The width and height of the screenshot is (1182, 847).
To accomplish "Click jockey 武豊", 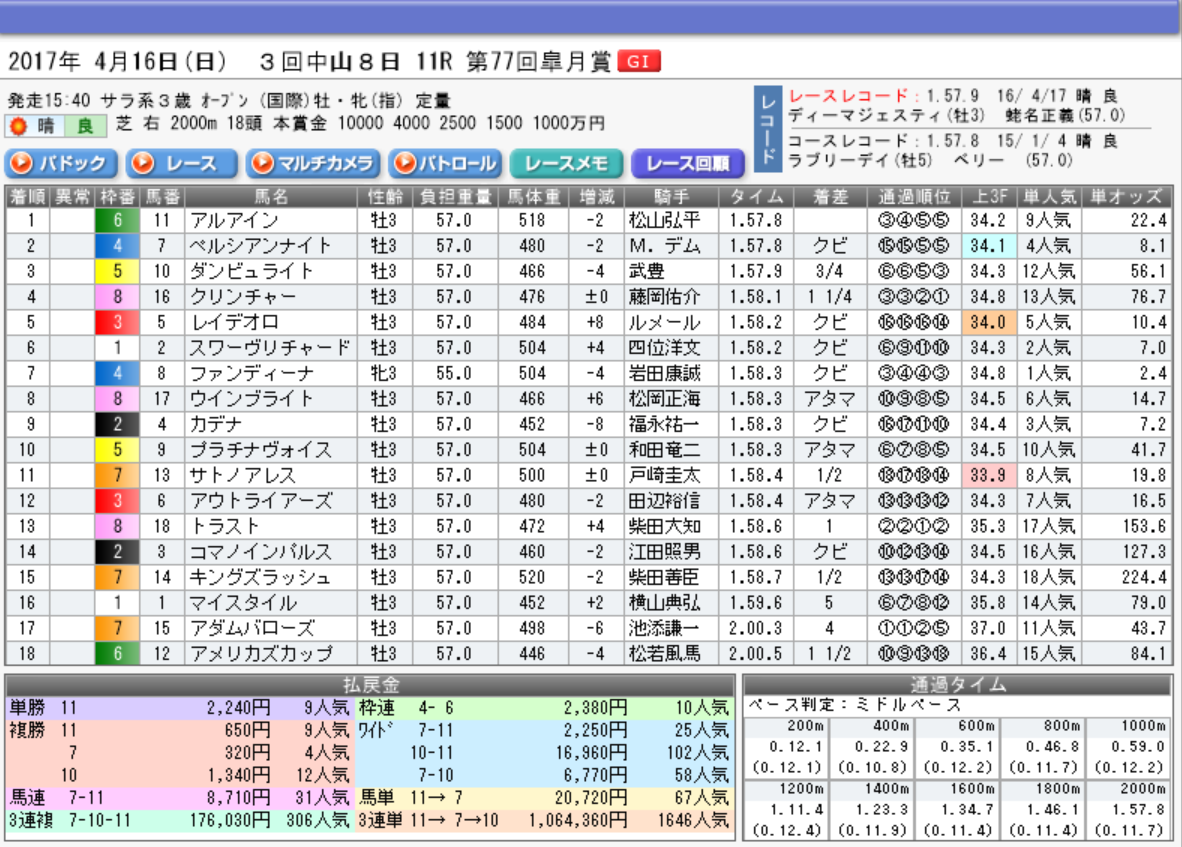I will [647, 271].
